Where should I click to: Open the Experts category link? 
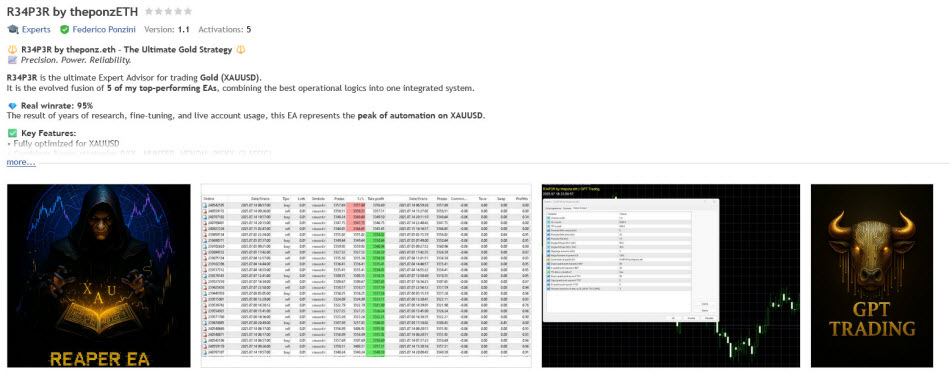point(36,29)
